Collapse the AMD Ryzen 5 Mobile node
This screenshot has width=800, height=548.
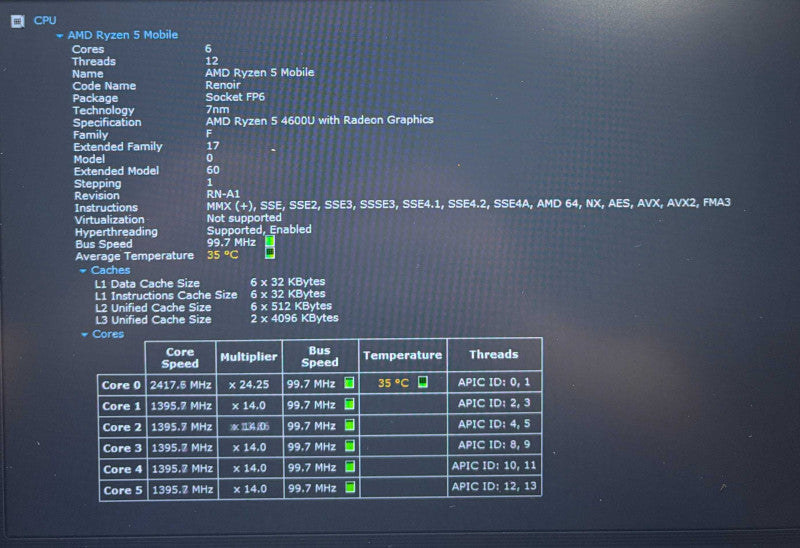coord(60,36)
